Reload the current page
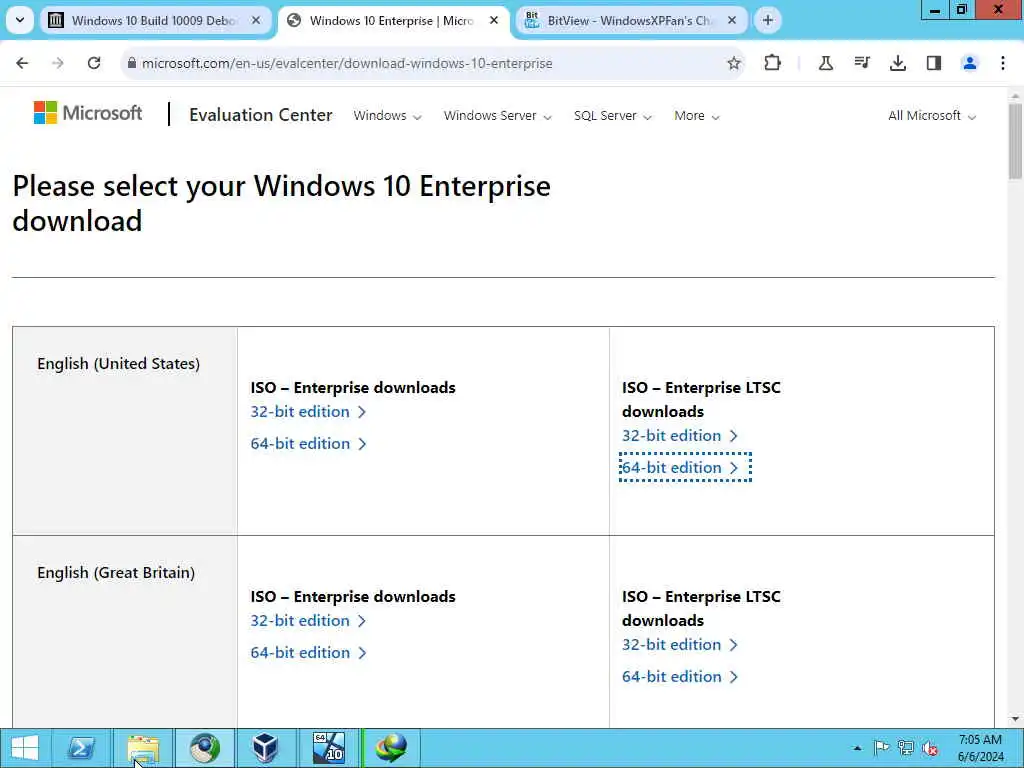Image resolution: width=1024 pixels, height=768 pixels. pyautogui.click(x=94, y=63)
